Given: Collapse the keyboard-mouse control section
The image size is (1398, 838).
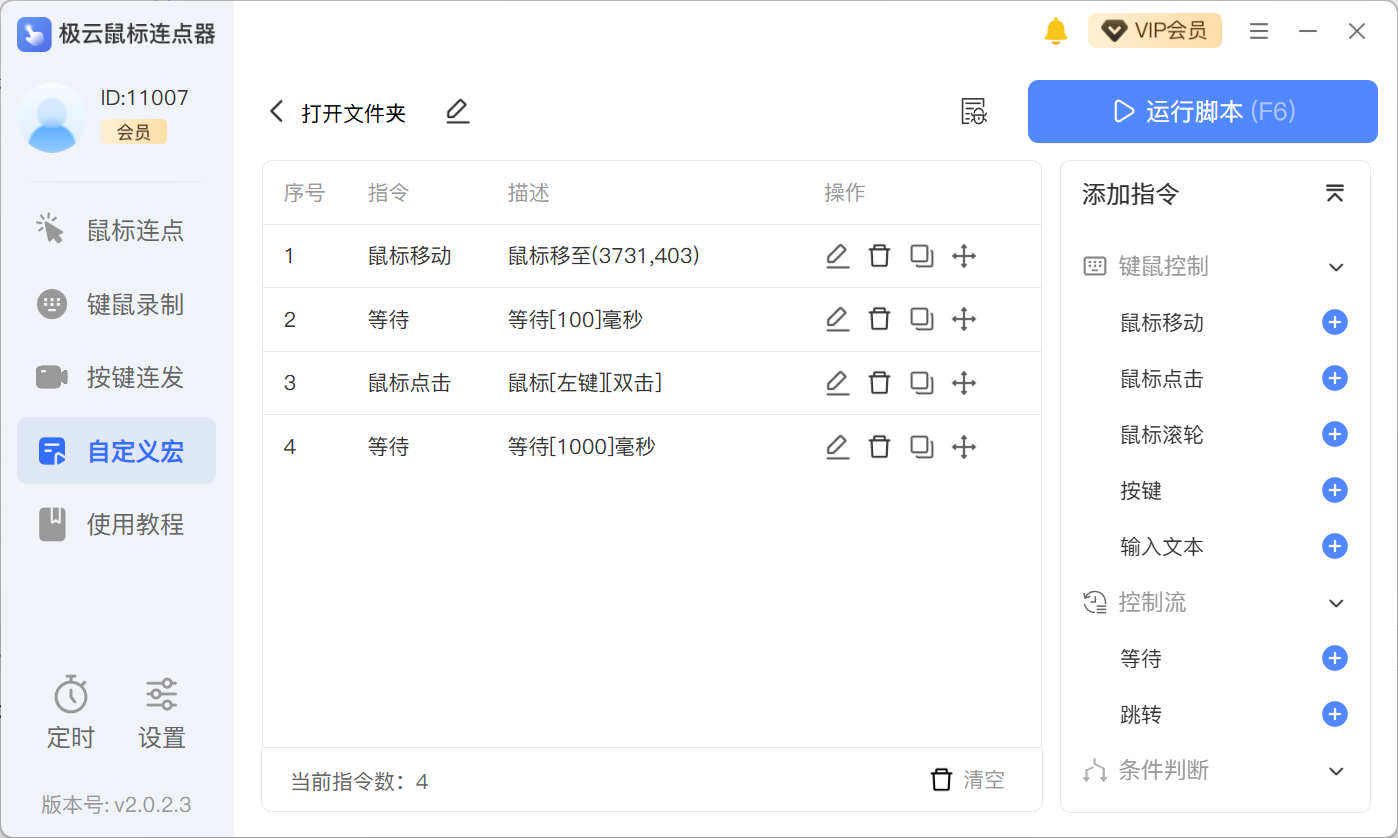Looking at the screenshot, I should point(1335,267).
